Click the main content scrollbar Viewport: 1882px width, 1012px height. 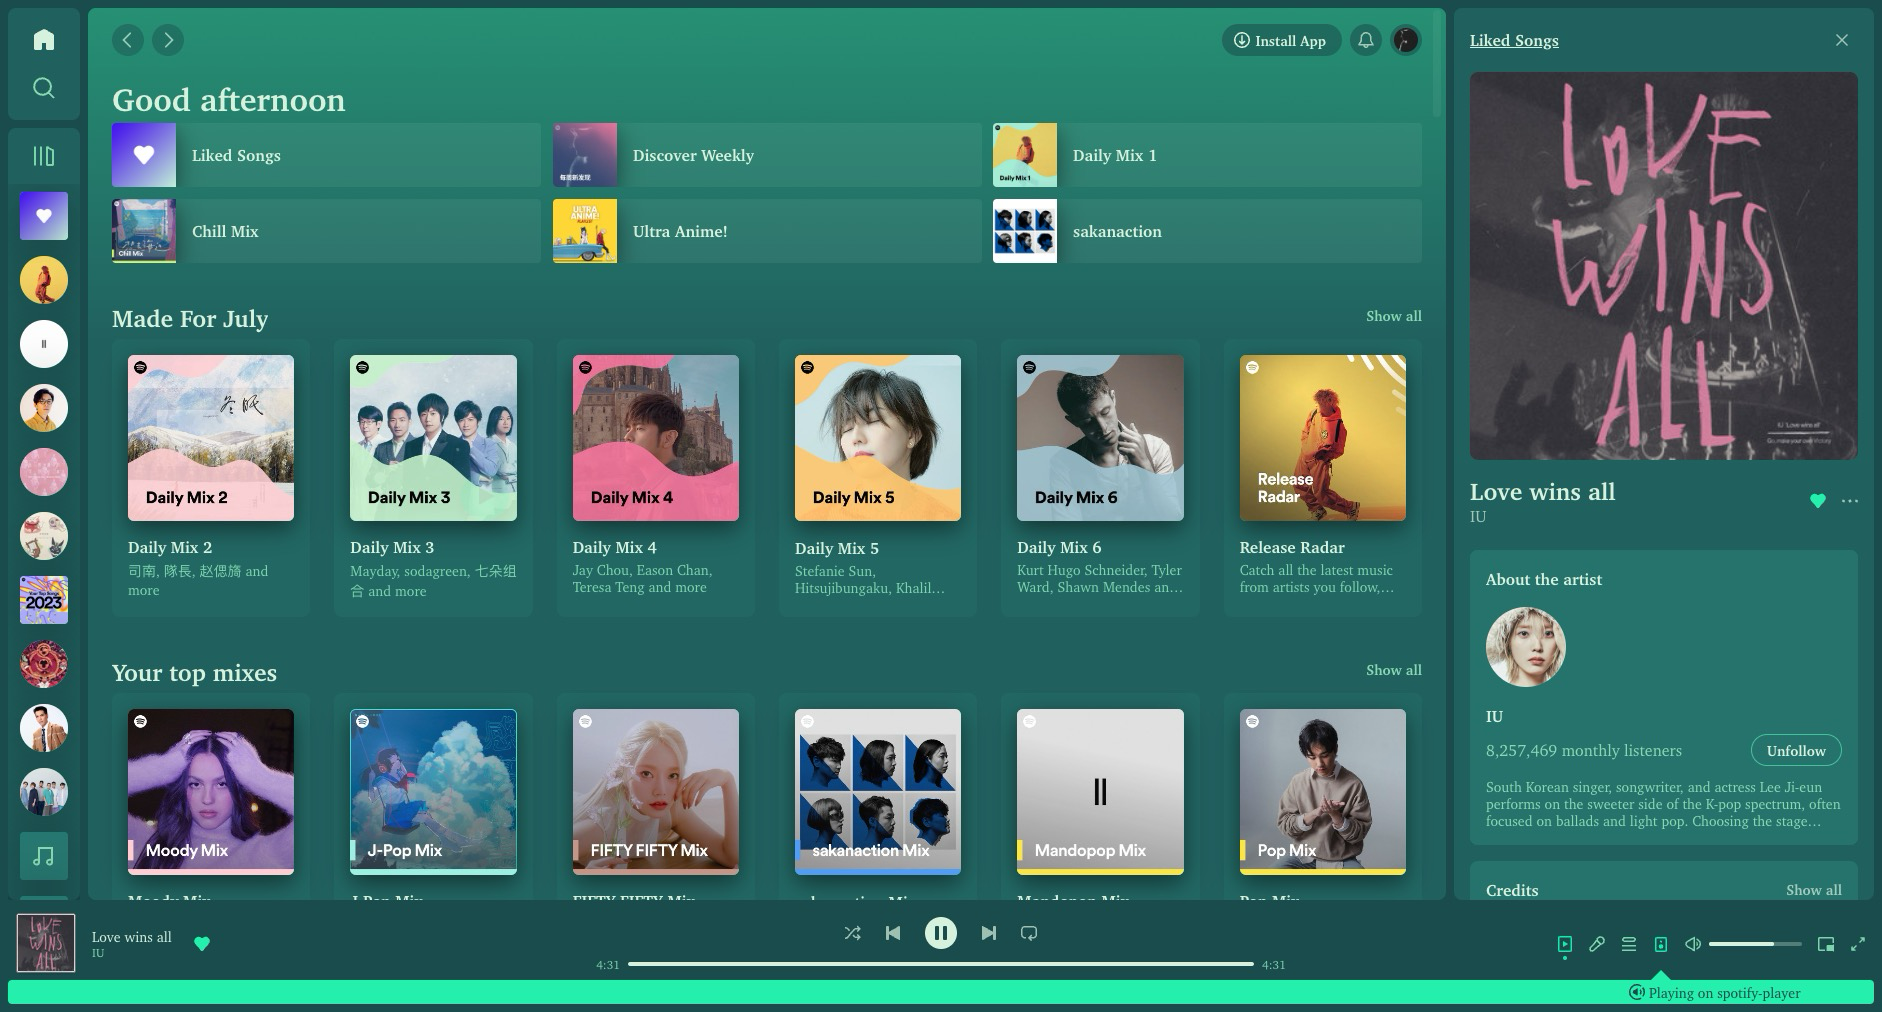click(x=1438, y=65)
